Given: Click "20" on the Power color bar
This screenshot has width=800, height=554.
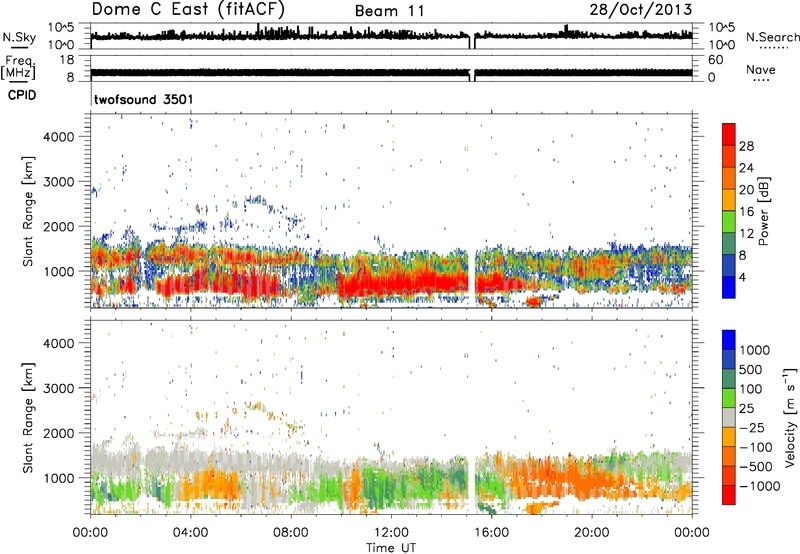Looking at the screenshot, I should pos(746,190).
